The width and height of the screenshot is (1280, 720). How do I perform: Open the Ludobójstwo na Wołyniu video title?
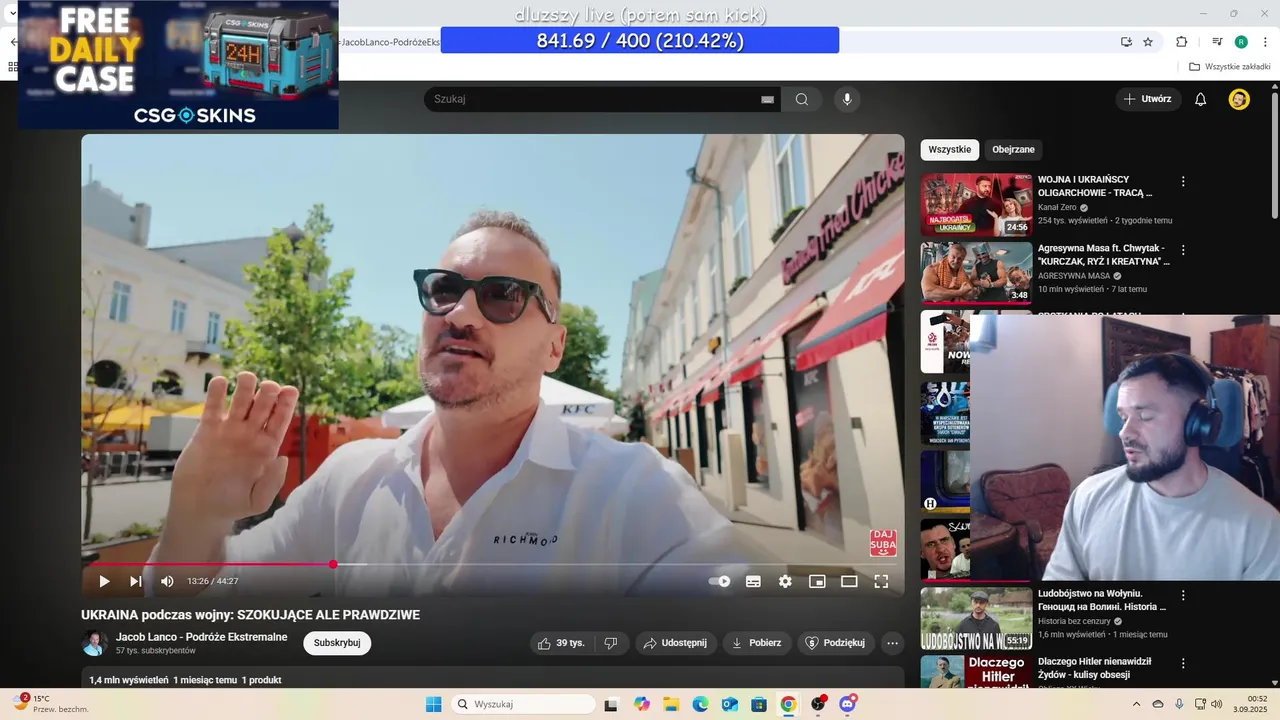pos(1102,600)
